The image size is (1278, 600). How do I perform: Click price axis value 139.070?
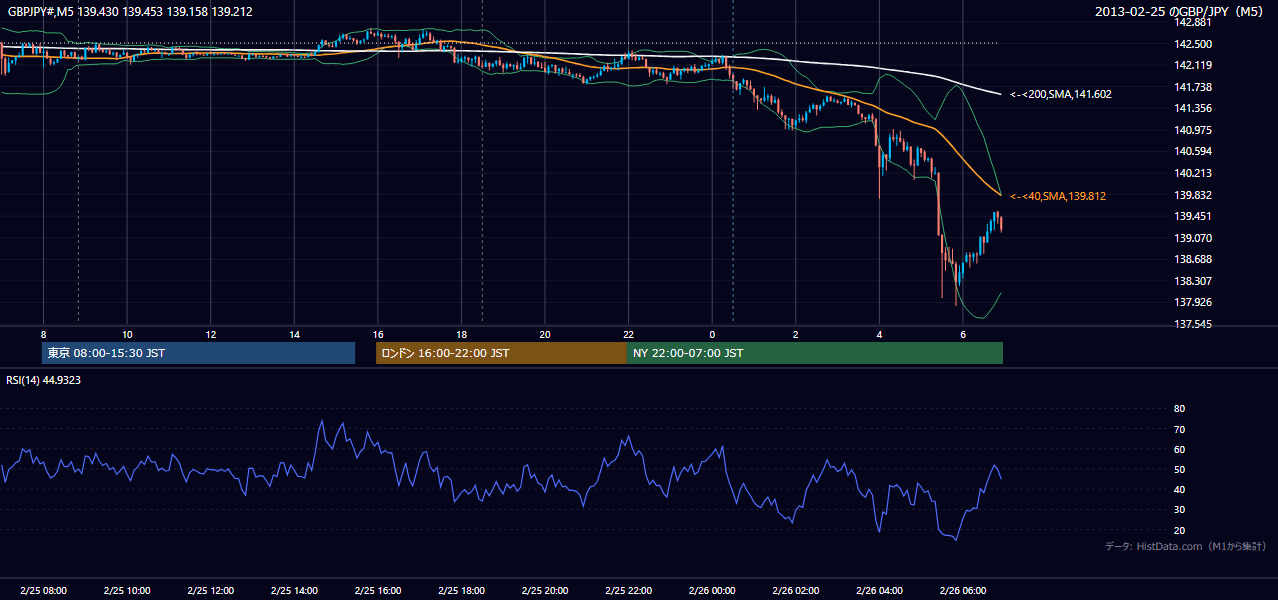[x=1192, y=238]
